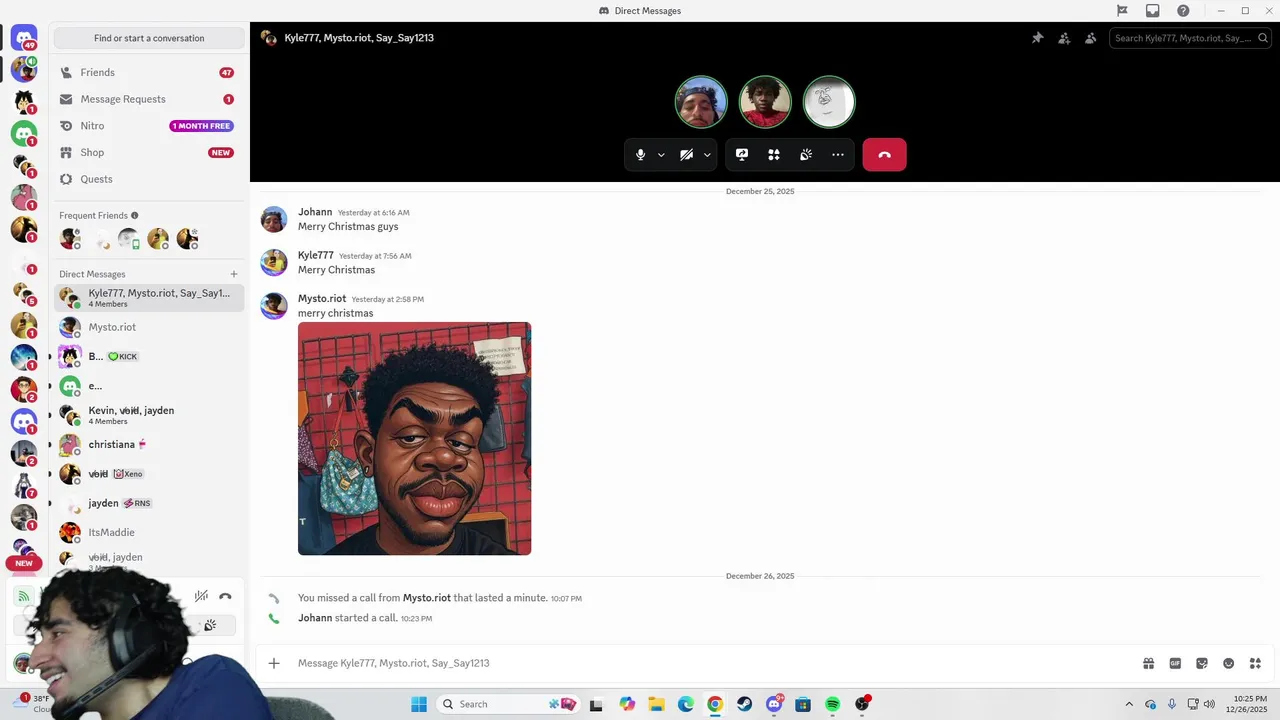Screen dimensions: 1280x720
Task: Click first participant video tile in call
Action: [701, 102]
